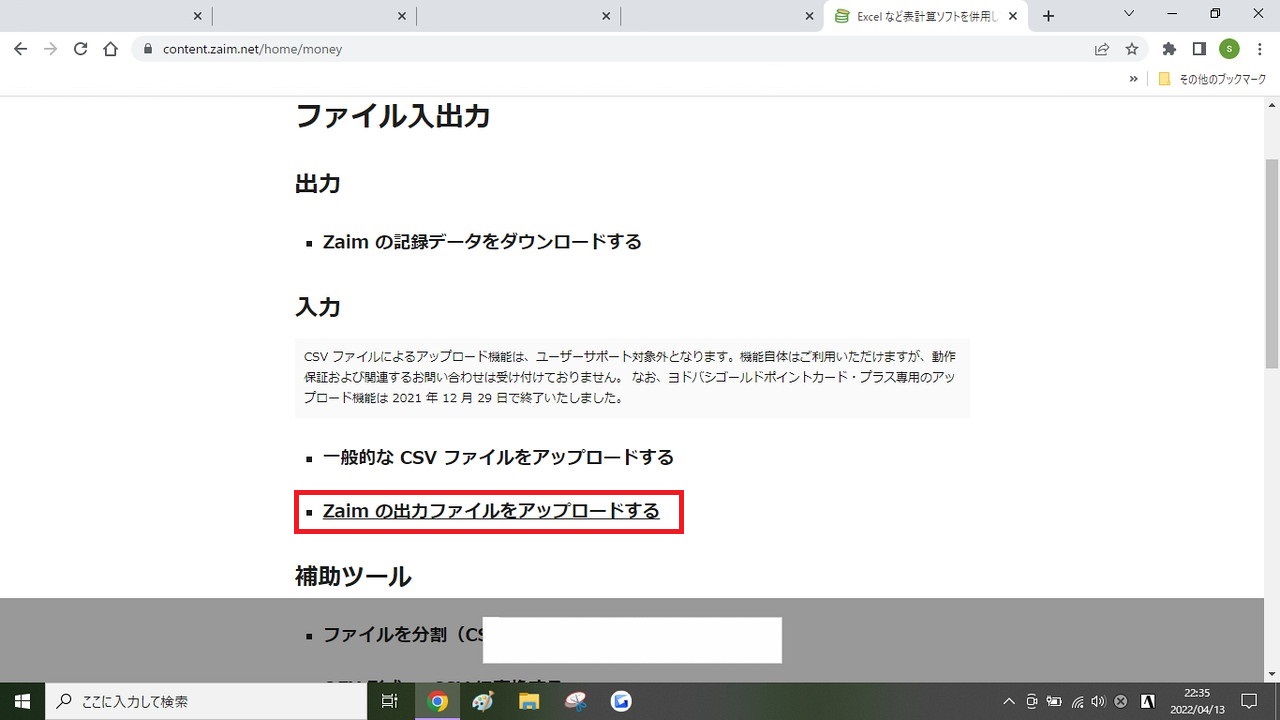
Task: Click the taskbar search box
Action: pyautogui.click(x=207, y=701)
